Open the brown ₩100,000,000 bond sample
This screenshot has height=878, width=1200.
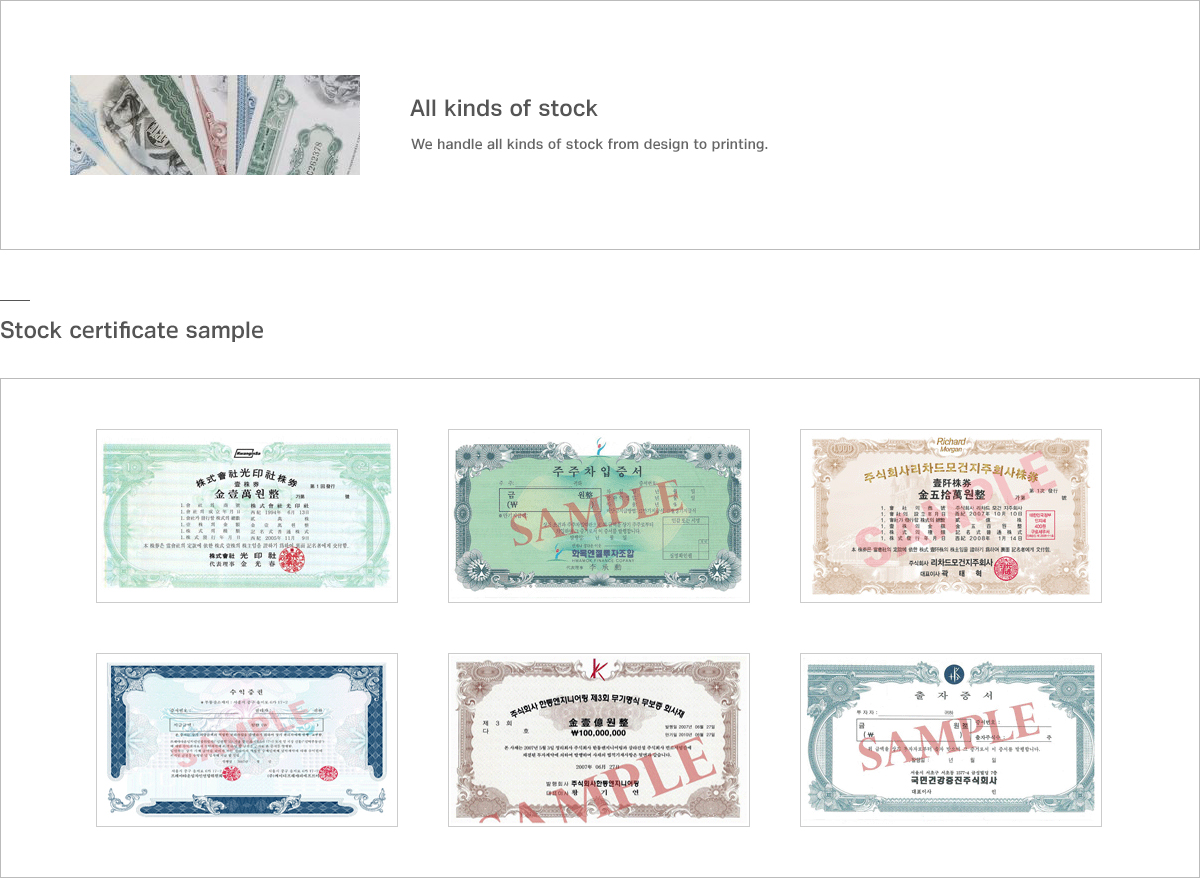coord(599,740)
